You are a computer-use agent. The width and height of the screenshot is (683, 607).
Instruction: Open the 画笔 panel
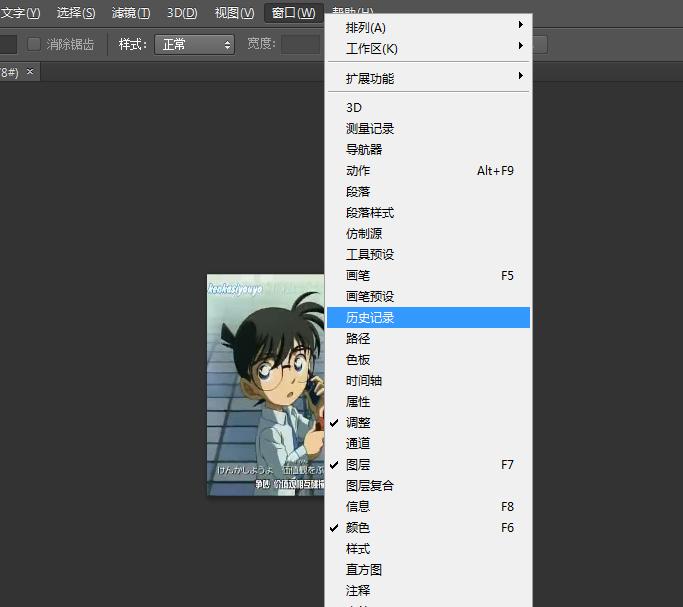click(429, 275)
